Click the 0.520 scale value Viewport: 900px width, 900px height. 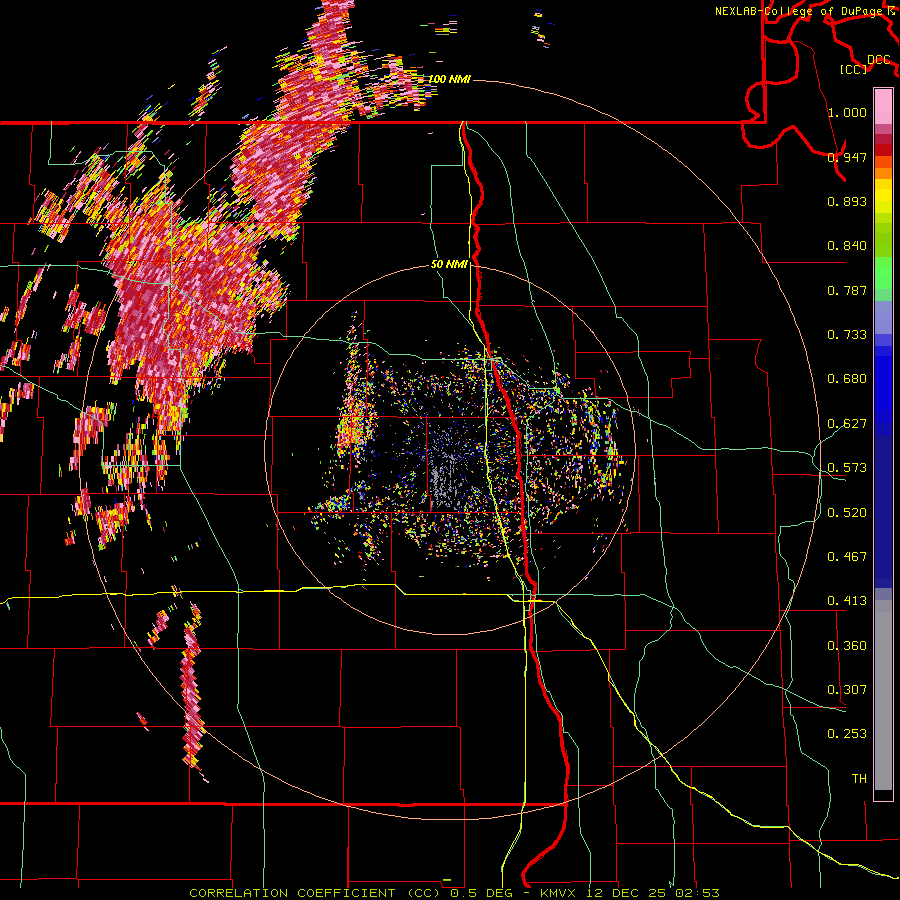[847, 513]
